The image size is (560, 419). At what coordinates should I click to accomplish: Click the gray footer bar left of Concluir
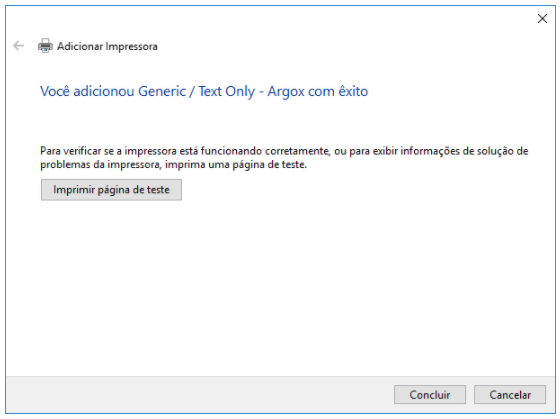tap(200, 395)
